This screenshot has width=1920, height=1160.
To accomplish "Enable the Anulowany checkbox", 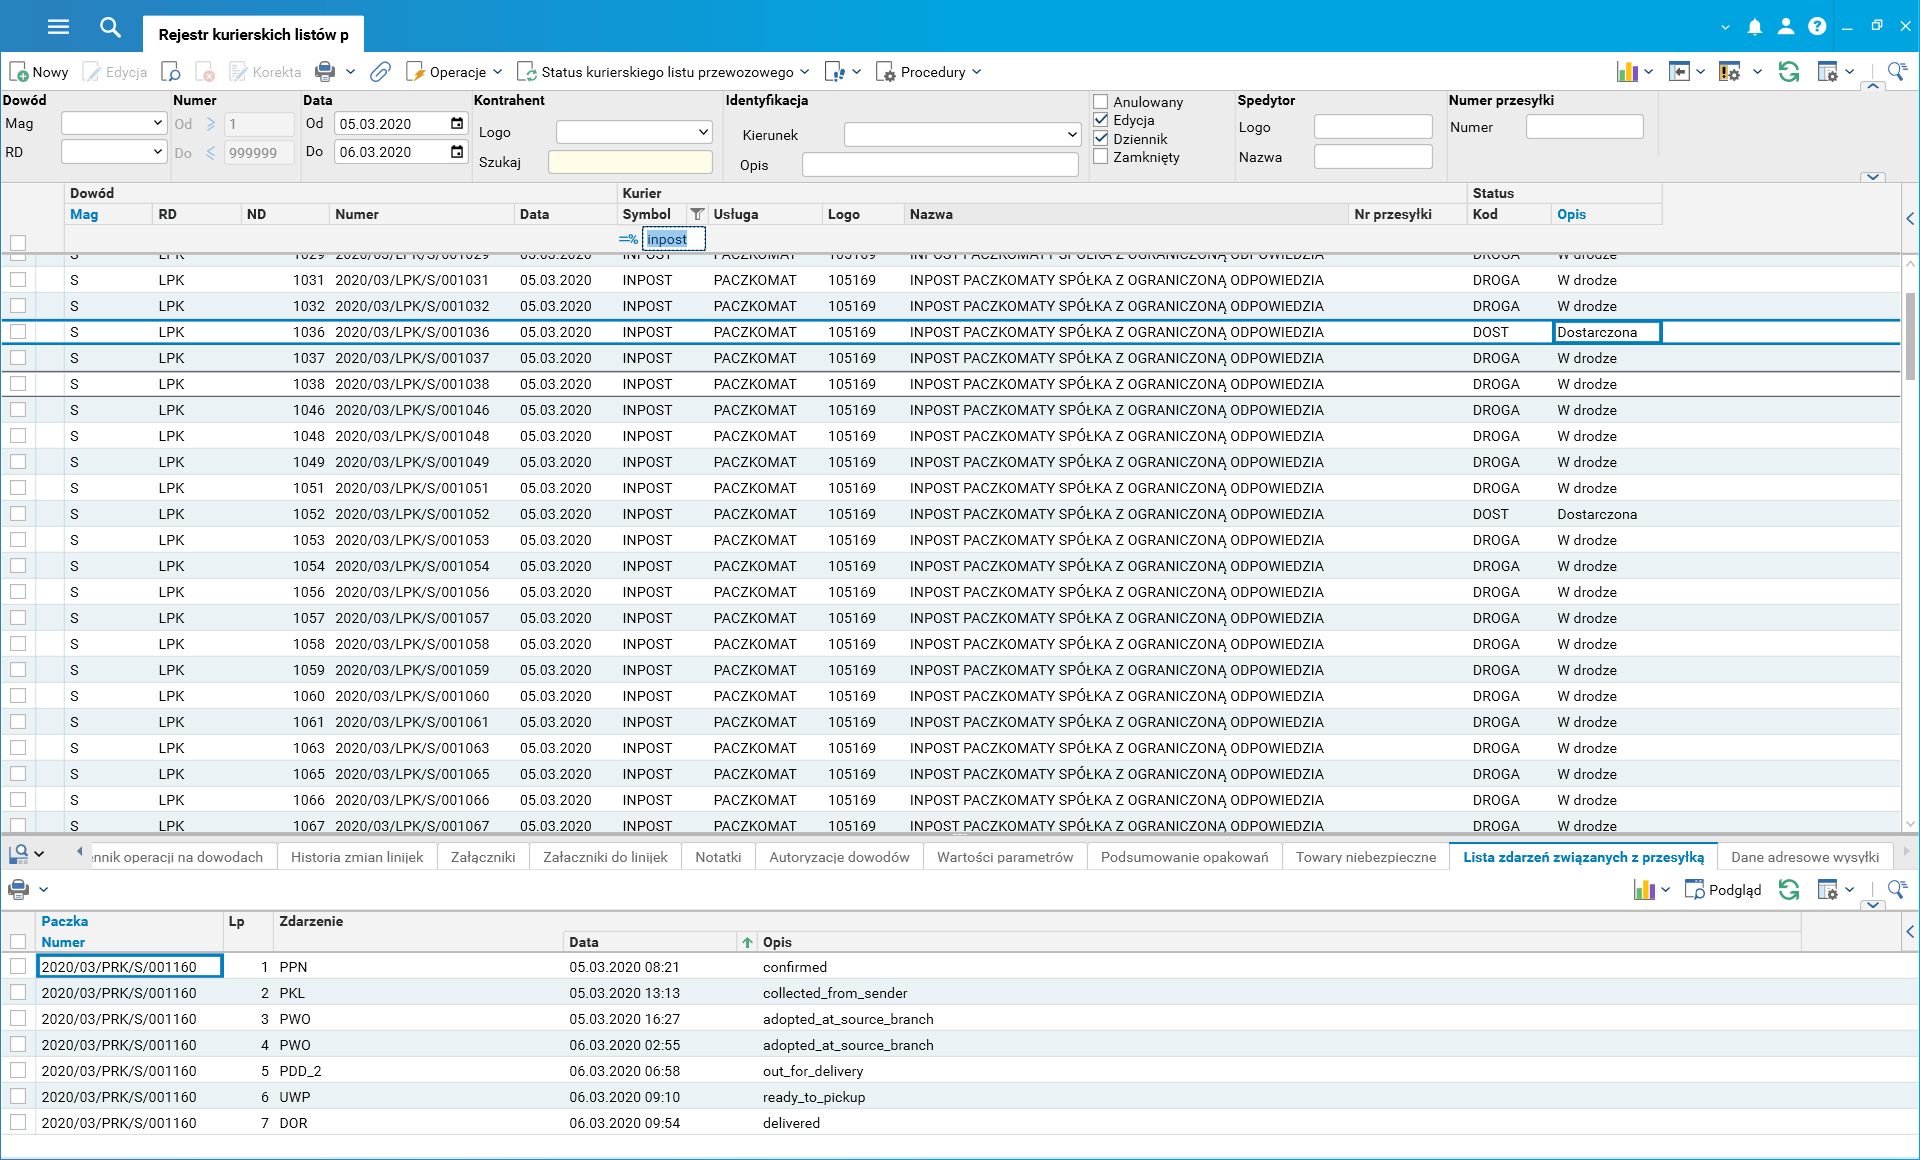I will coord(1101,102).
